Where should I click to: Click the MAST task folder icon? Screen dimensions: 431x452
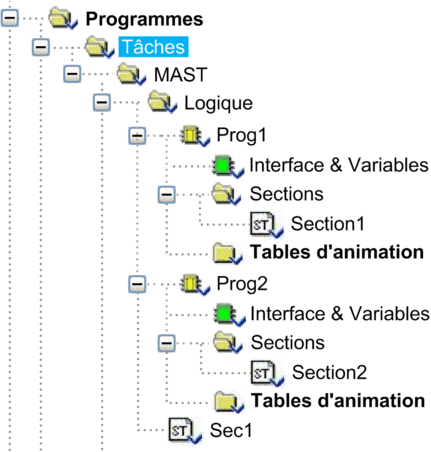tap(131, 75)
